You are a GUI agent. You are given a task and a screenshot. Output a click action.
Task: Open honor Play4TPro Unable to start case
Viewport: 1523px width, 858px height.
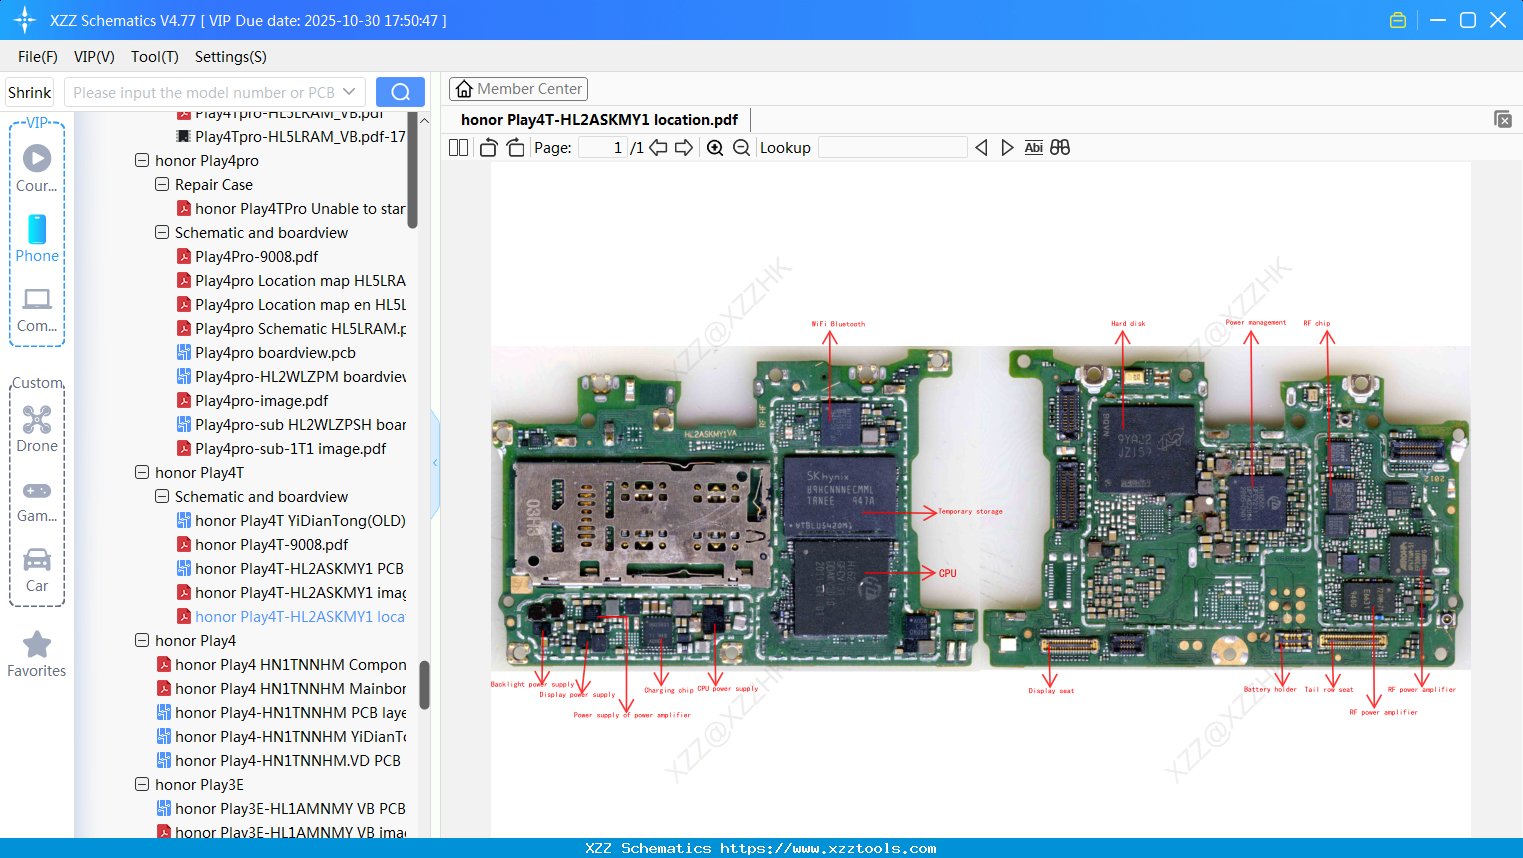[291, 208]
